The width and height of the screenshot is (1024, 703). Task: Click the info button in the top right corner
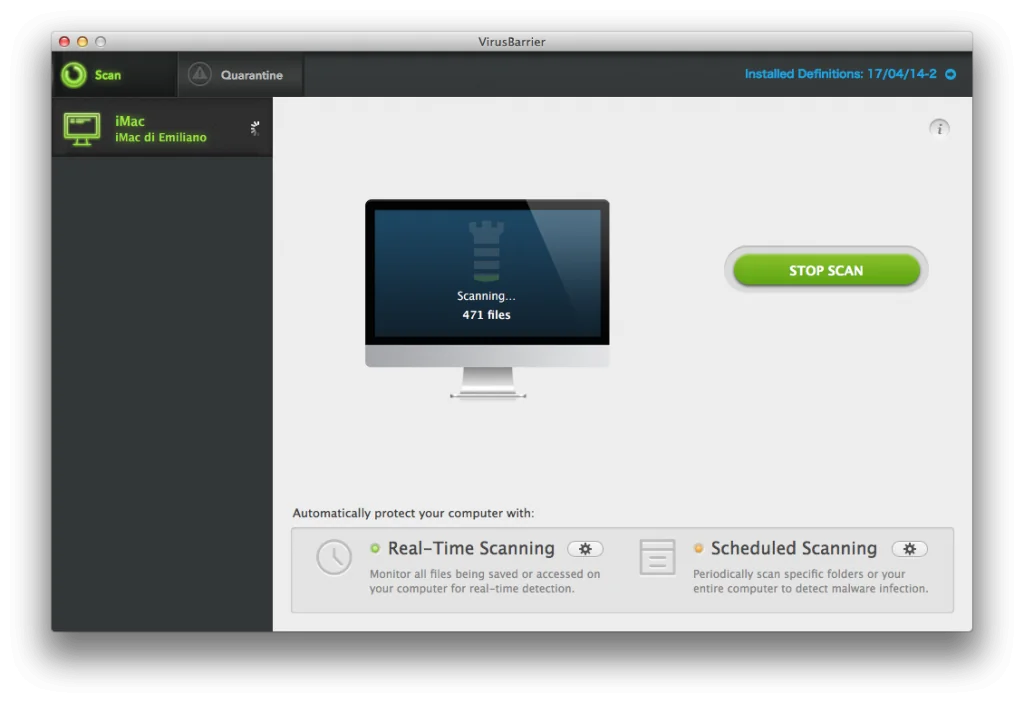point(938,128)
